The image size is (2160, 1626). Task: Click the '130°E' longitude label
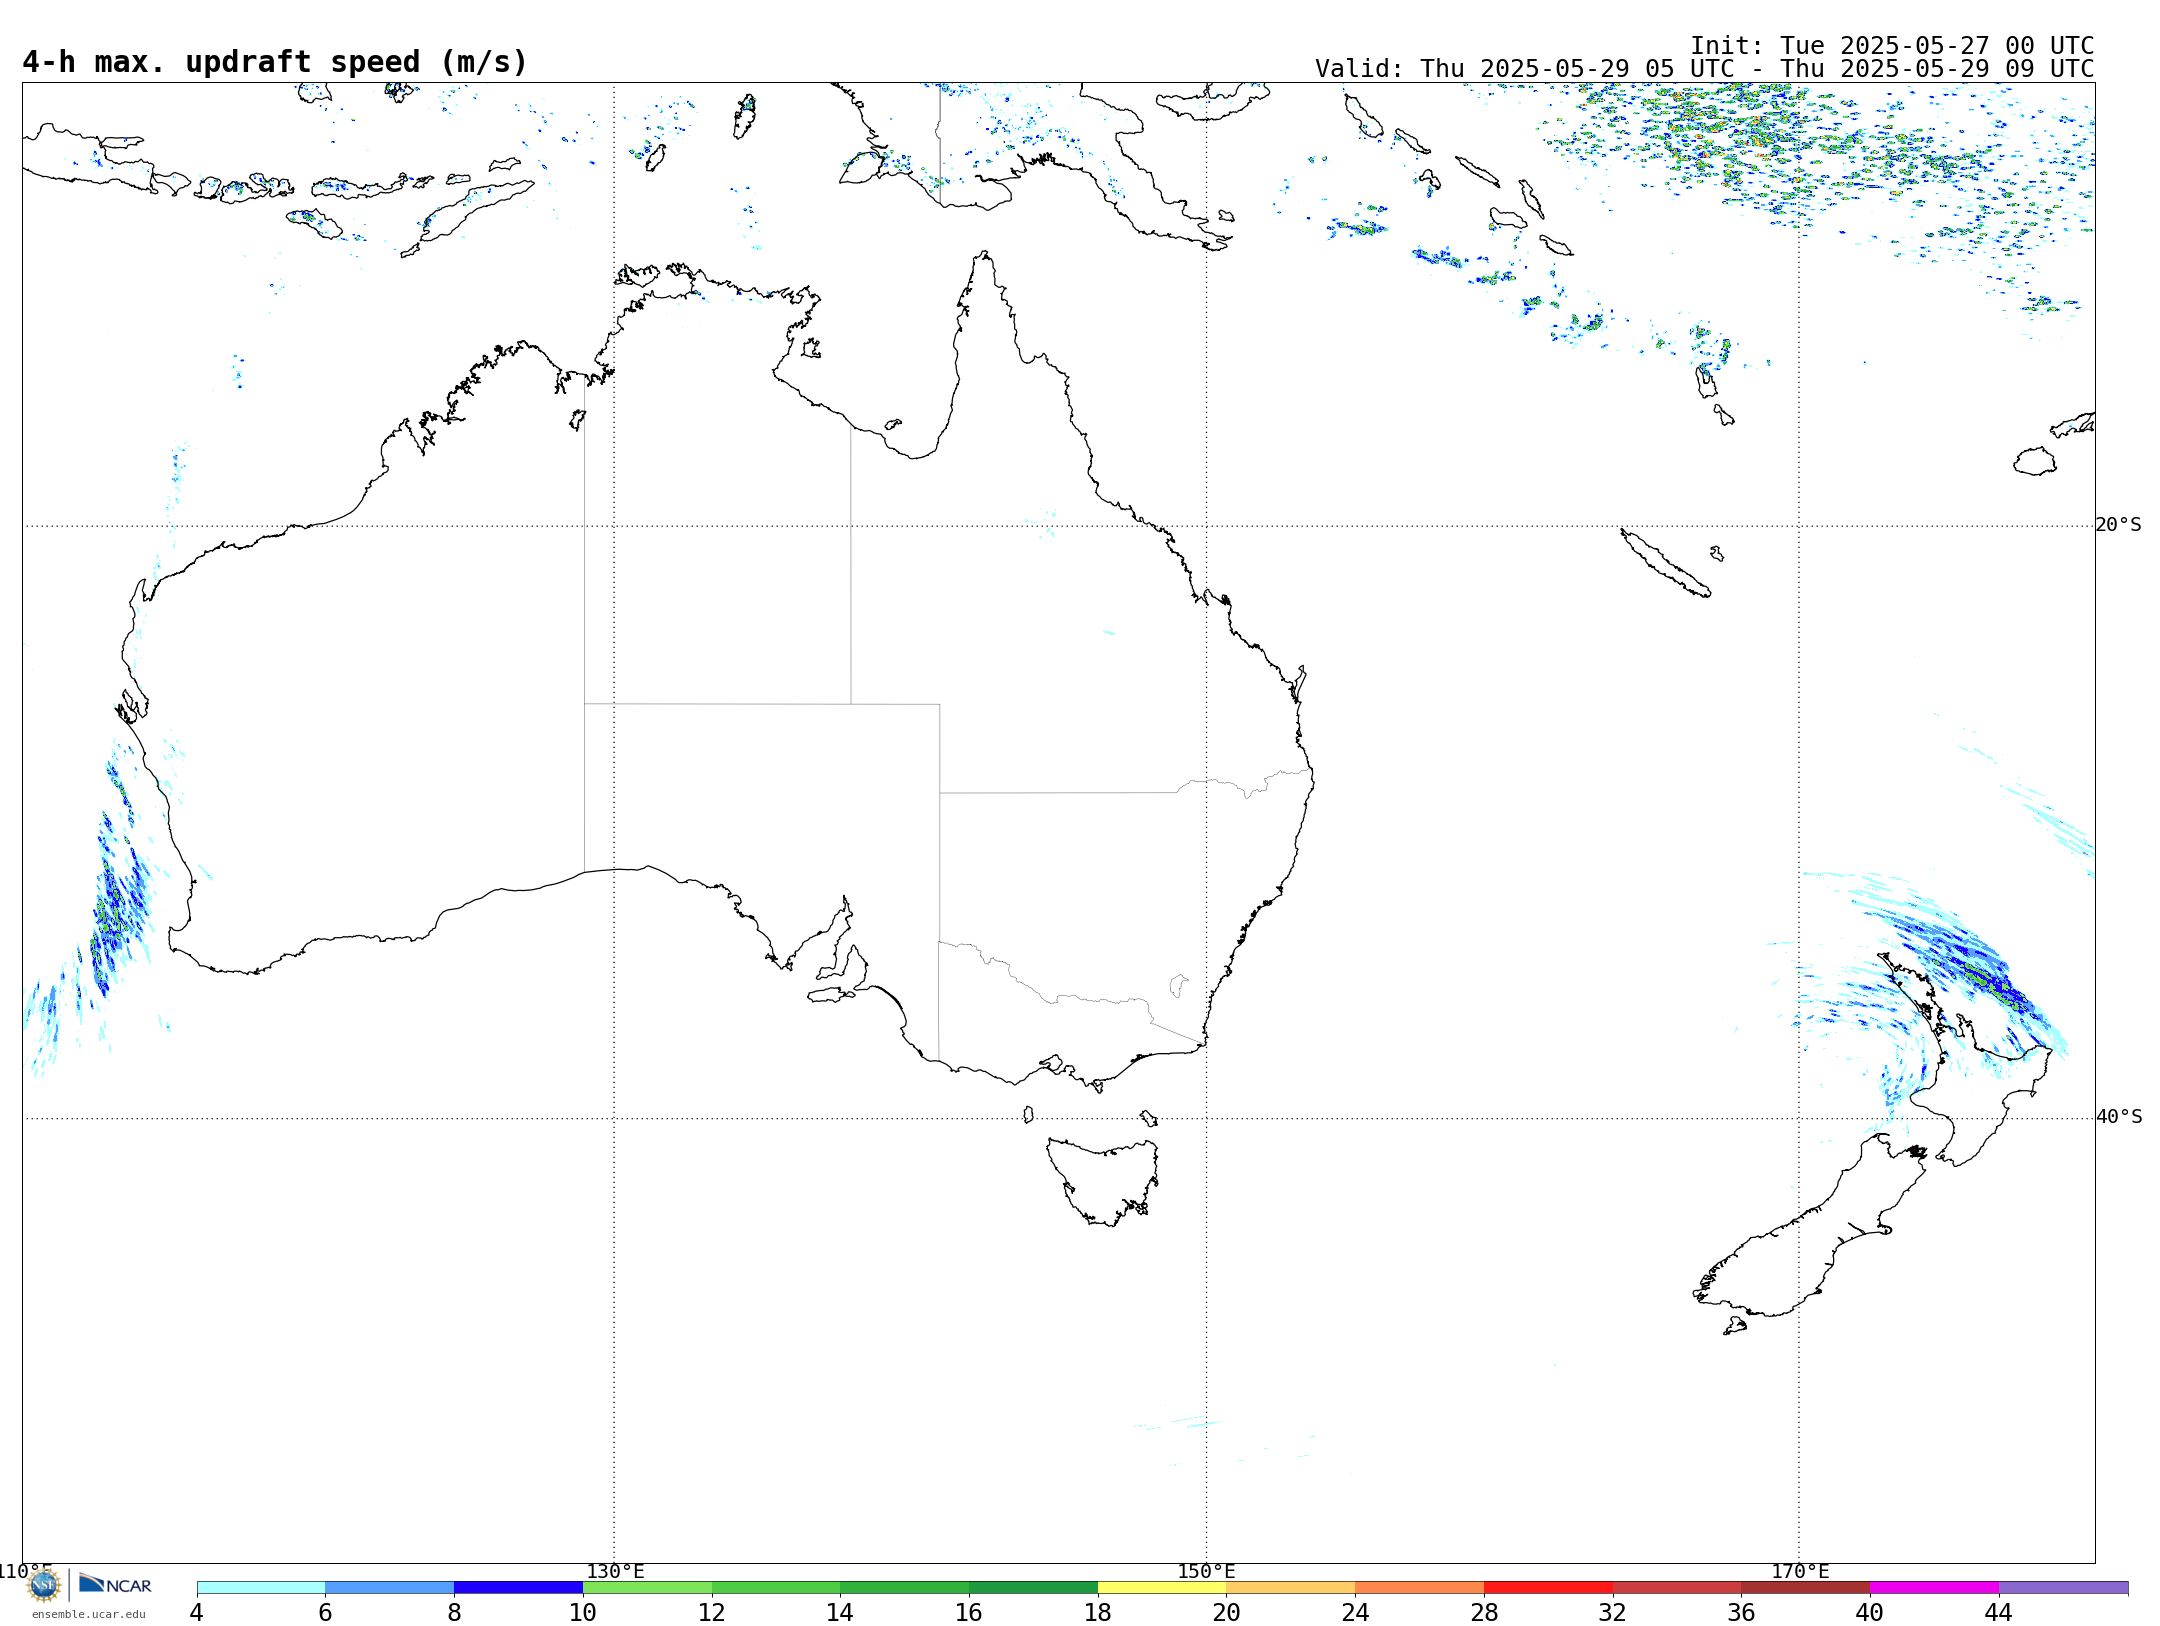tap(615, 1572)
